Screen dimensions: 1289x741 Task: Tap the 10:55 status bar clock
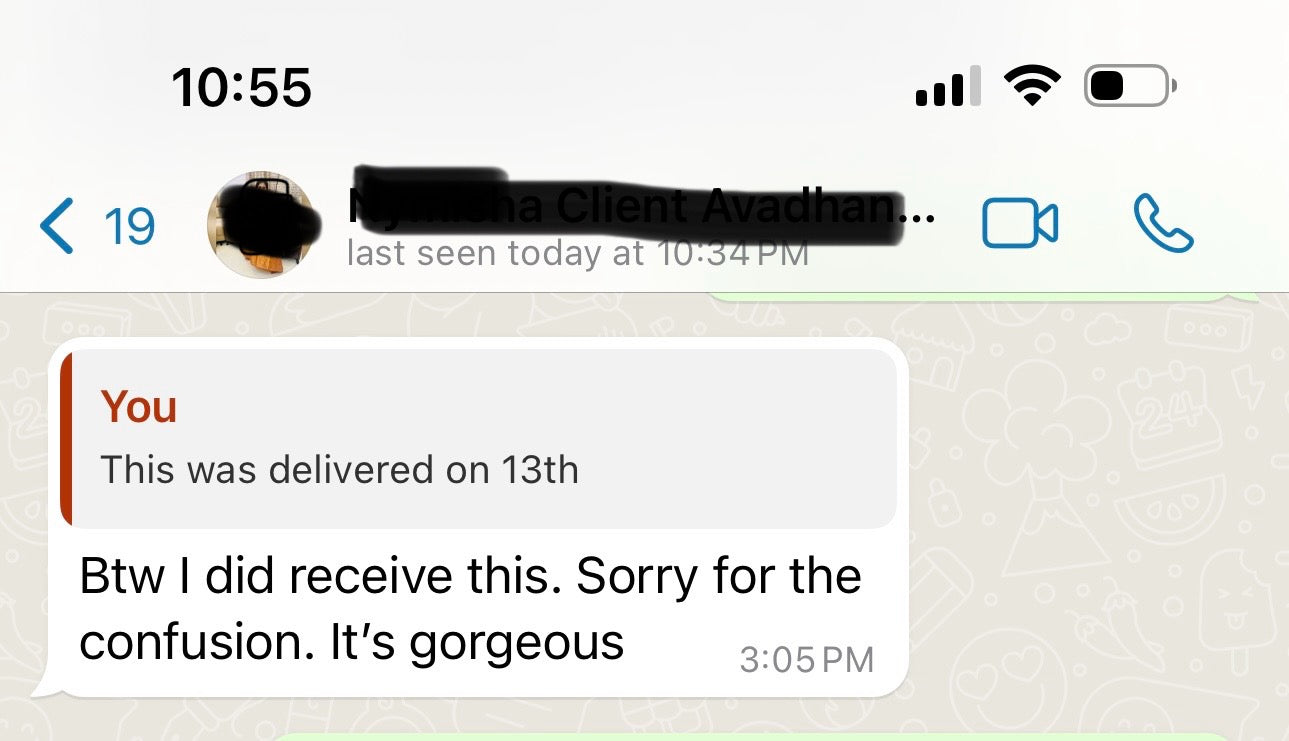[x=242, y=87]
